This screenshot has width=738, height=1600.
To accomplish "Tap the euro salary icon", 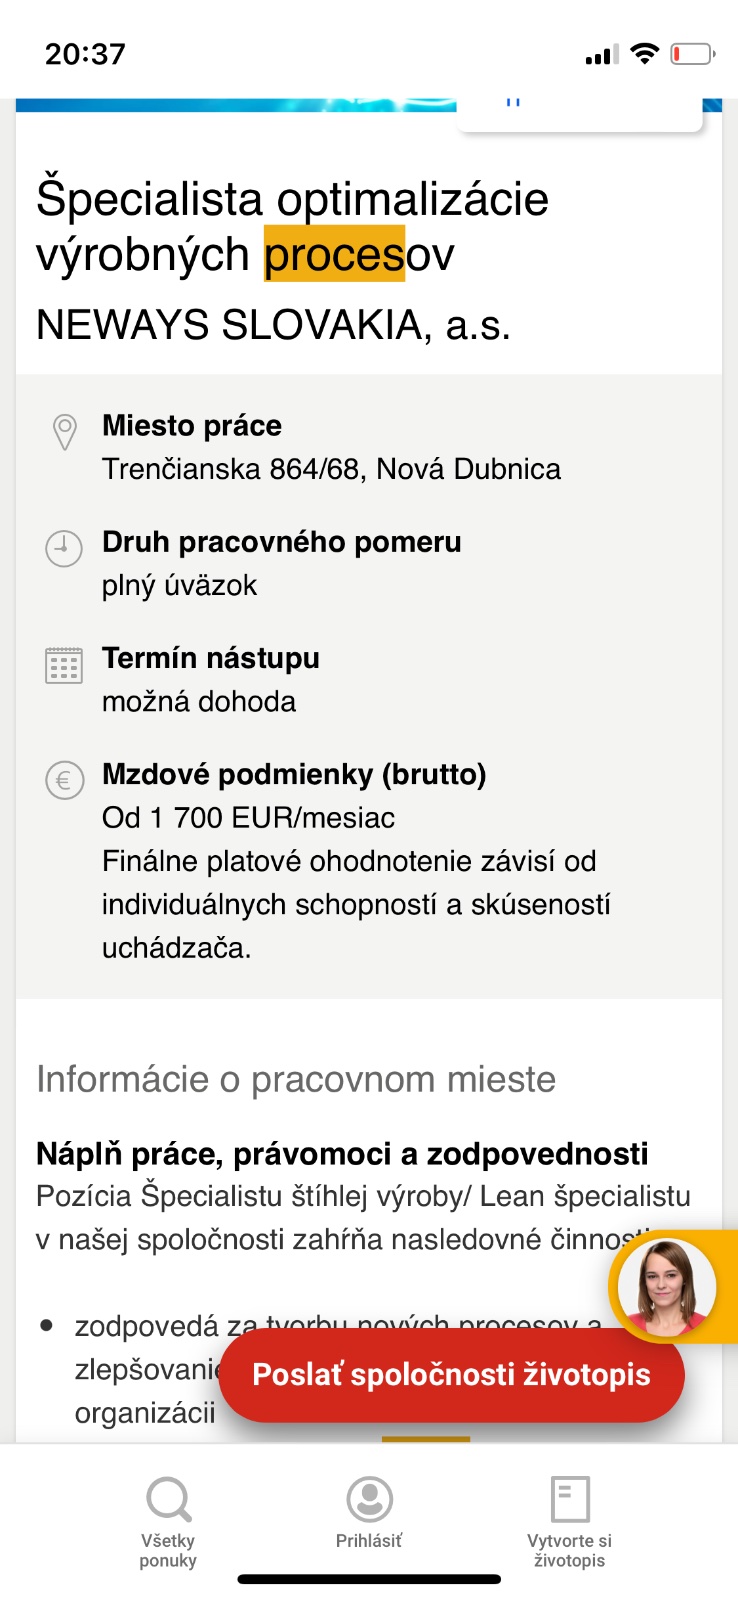I will [64, 780].
